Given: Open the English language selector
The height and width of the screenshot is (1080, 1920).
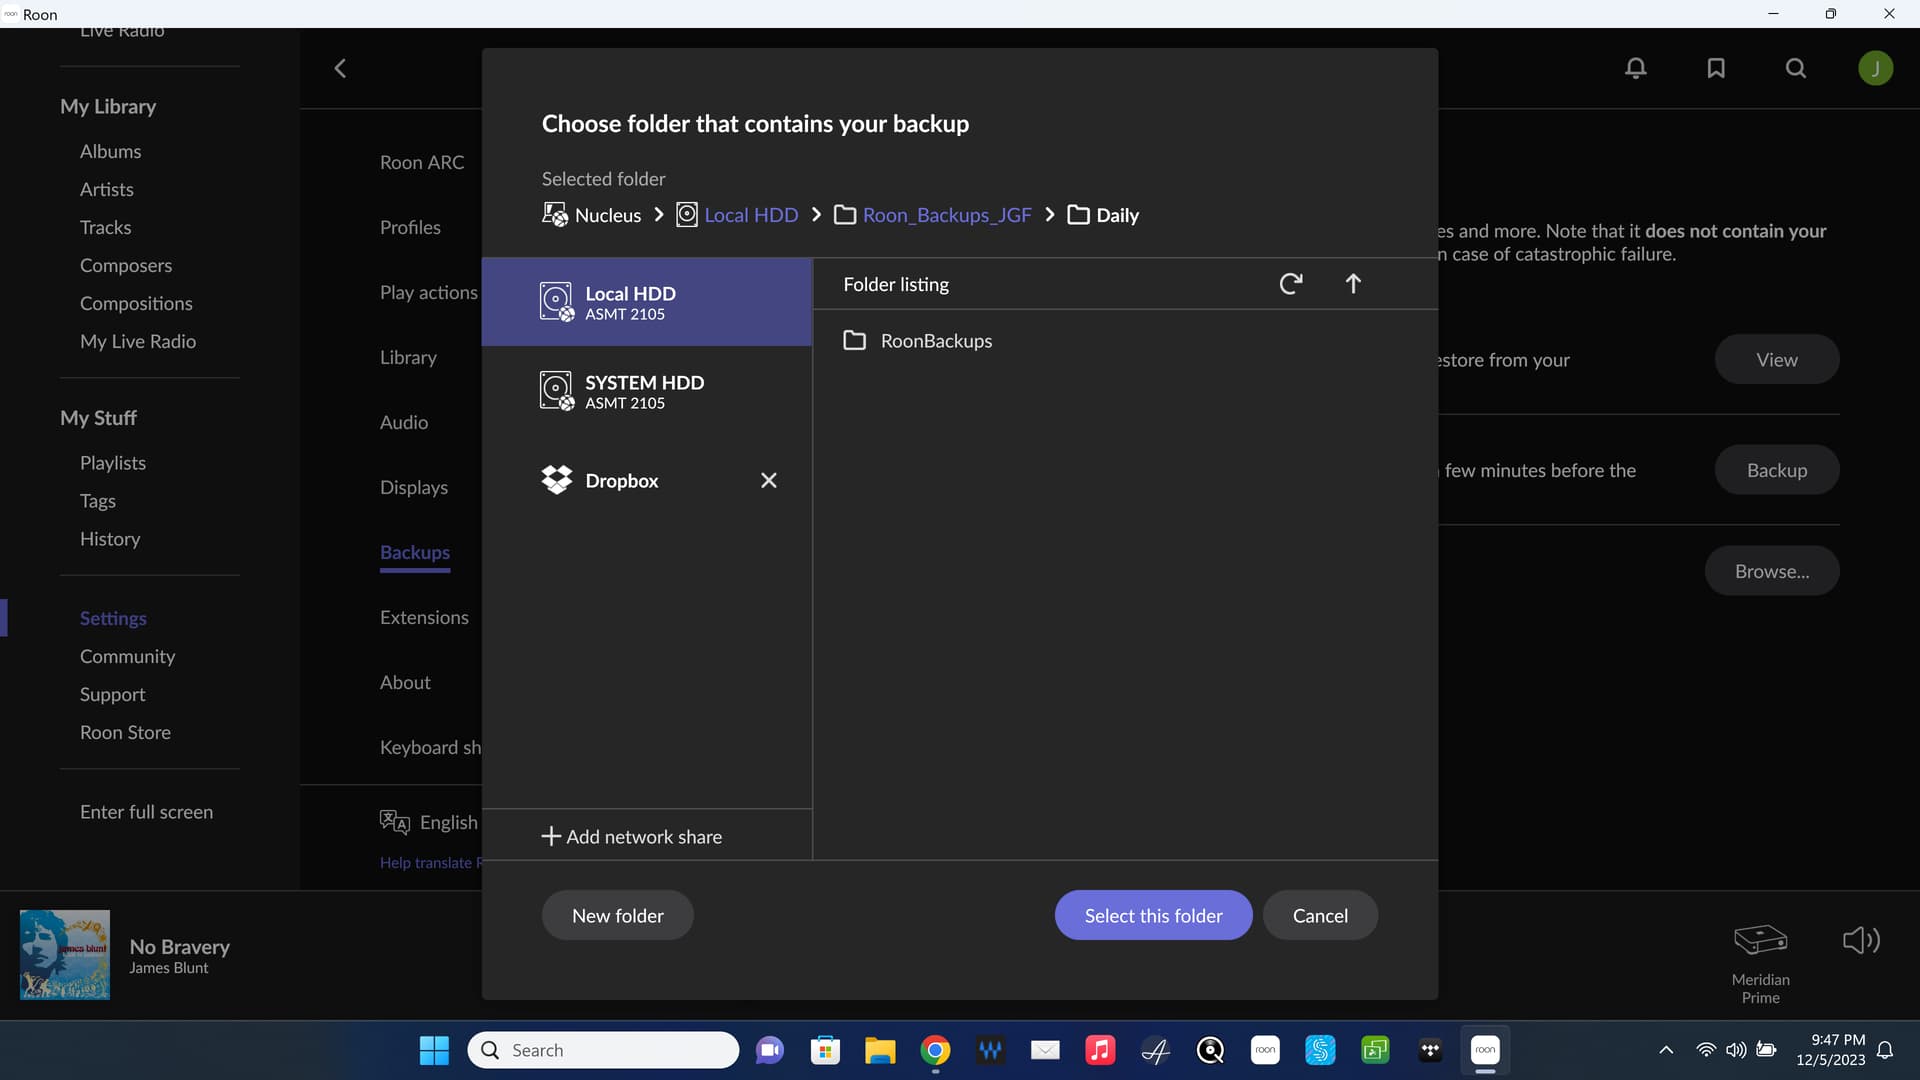Looking at the screenshot, I should click(x=430, y=822).
